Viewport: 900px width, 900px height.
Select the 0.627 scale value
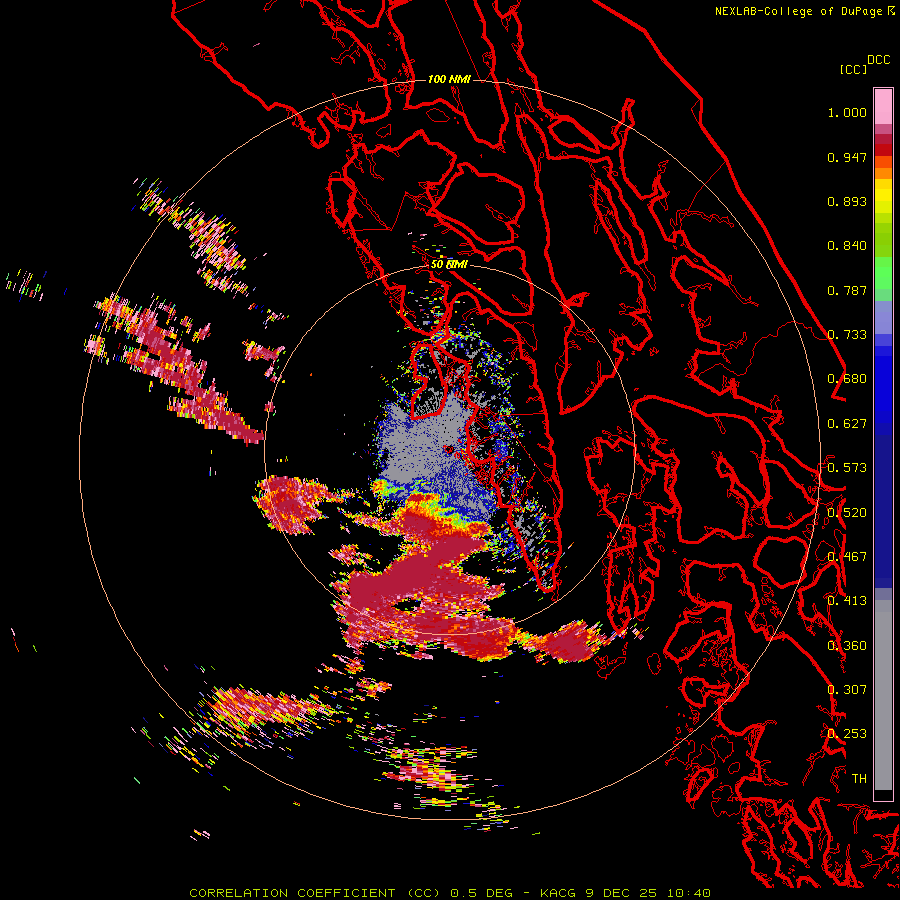pos(847,424)
